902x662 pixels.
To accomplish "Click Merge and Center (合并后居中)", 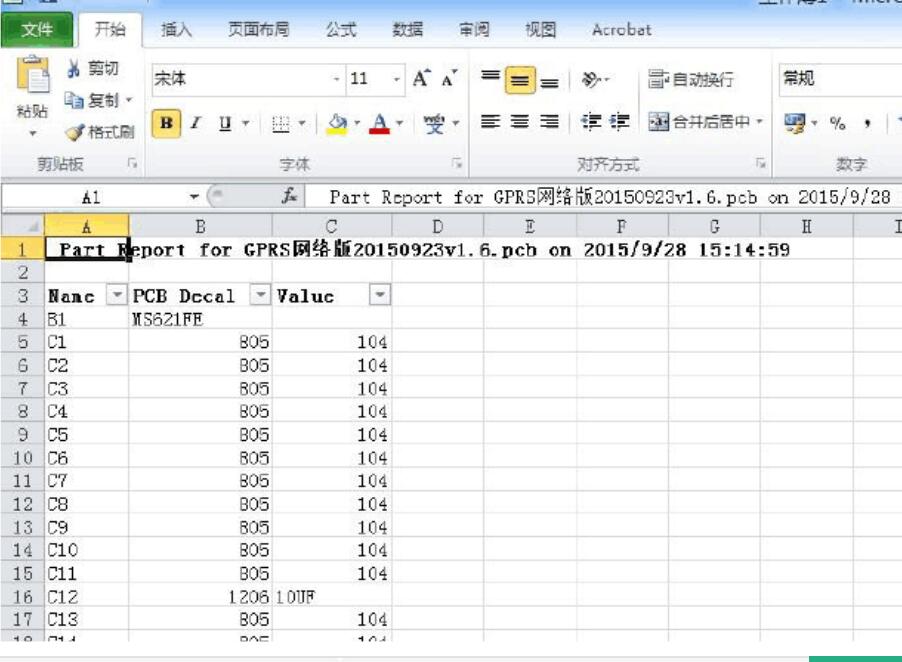I will pyautogui.click(x=699, y=122).
